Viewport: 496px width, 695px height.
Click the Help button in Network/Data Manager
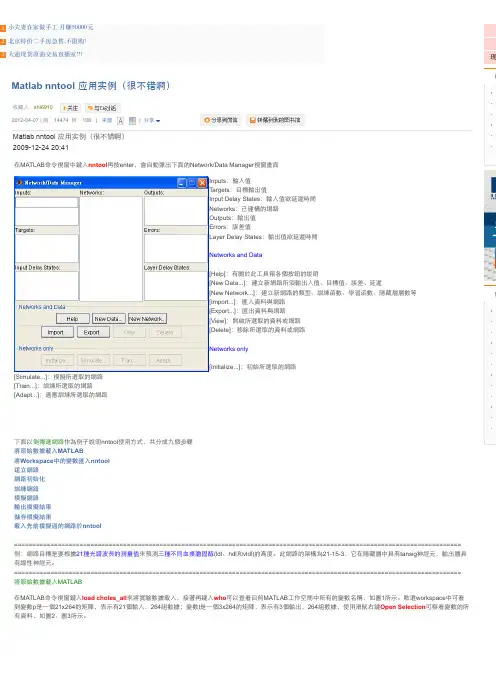[x=73, y=319]
